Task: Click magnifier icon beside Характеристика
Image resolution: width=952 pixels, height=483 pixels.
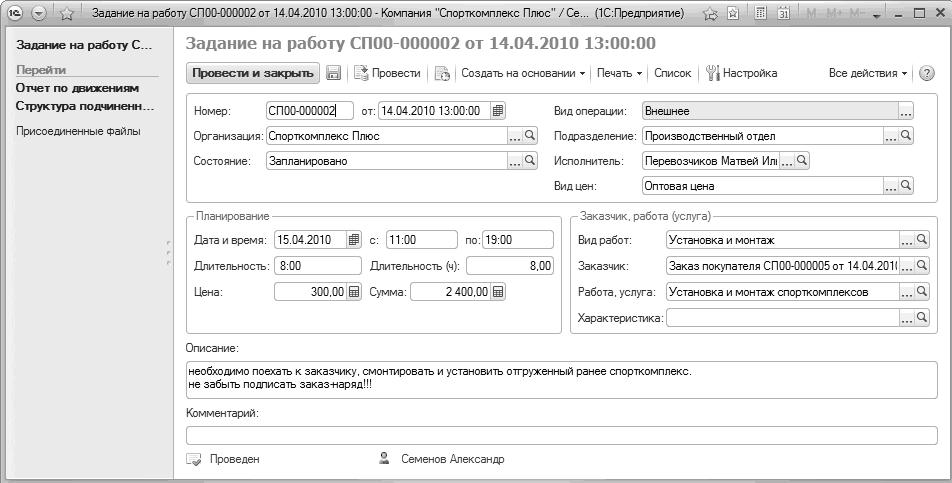Action: click(922, 317)
